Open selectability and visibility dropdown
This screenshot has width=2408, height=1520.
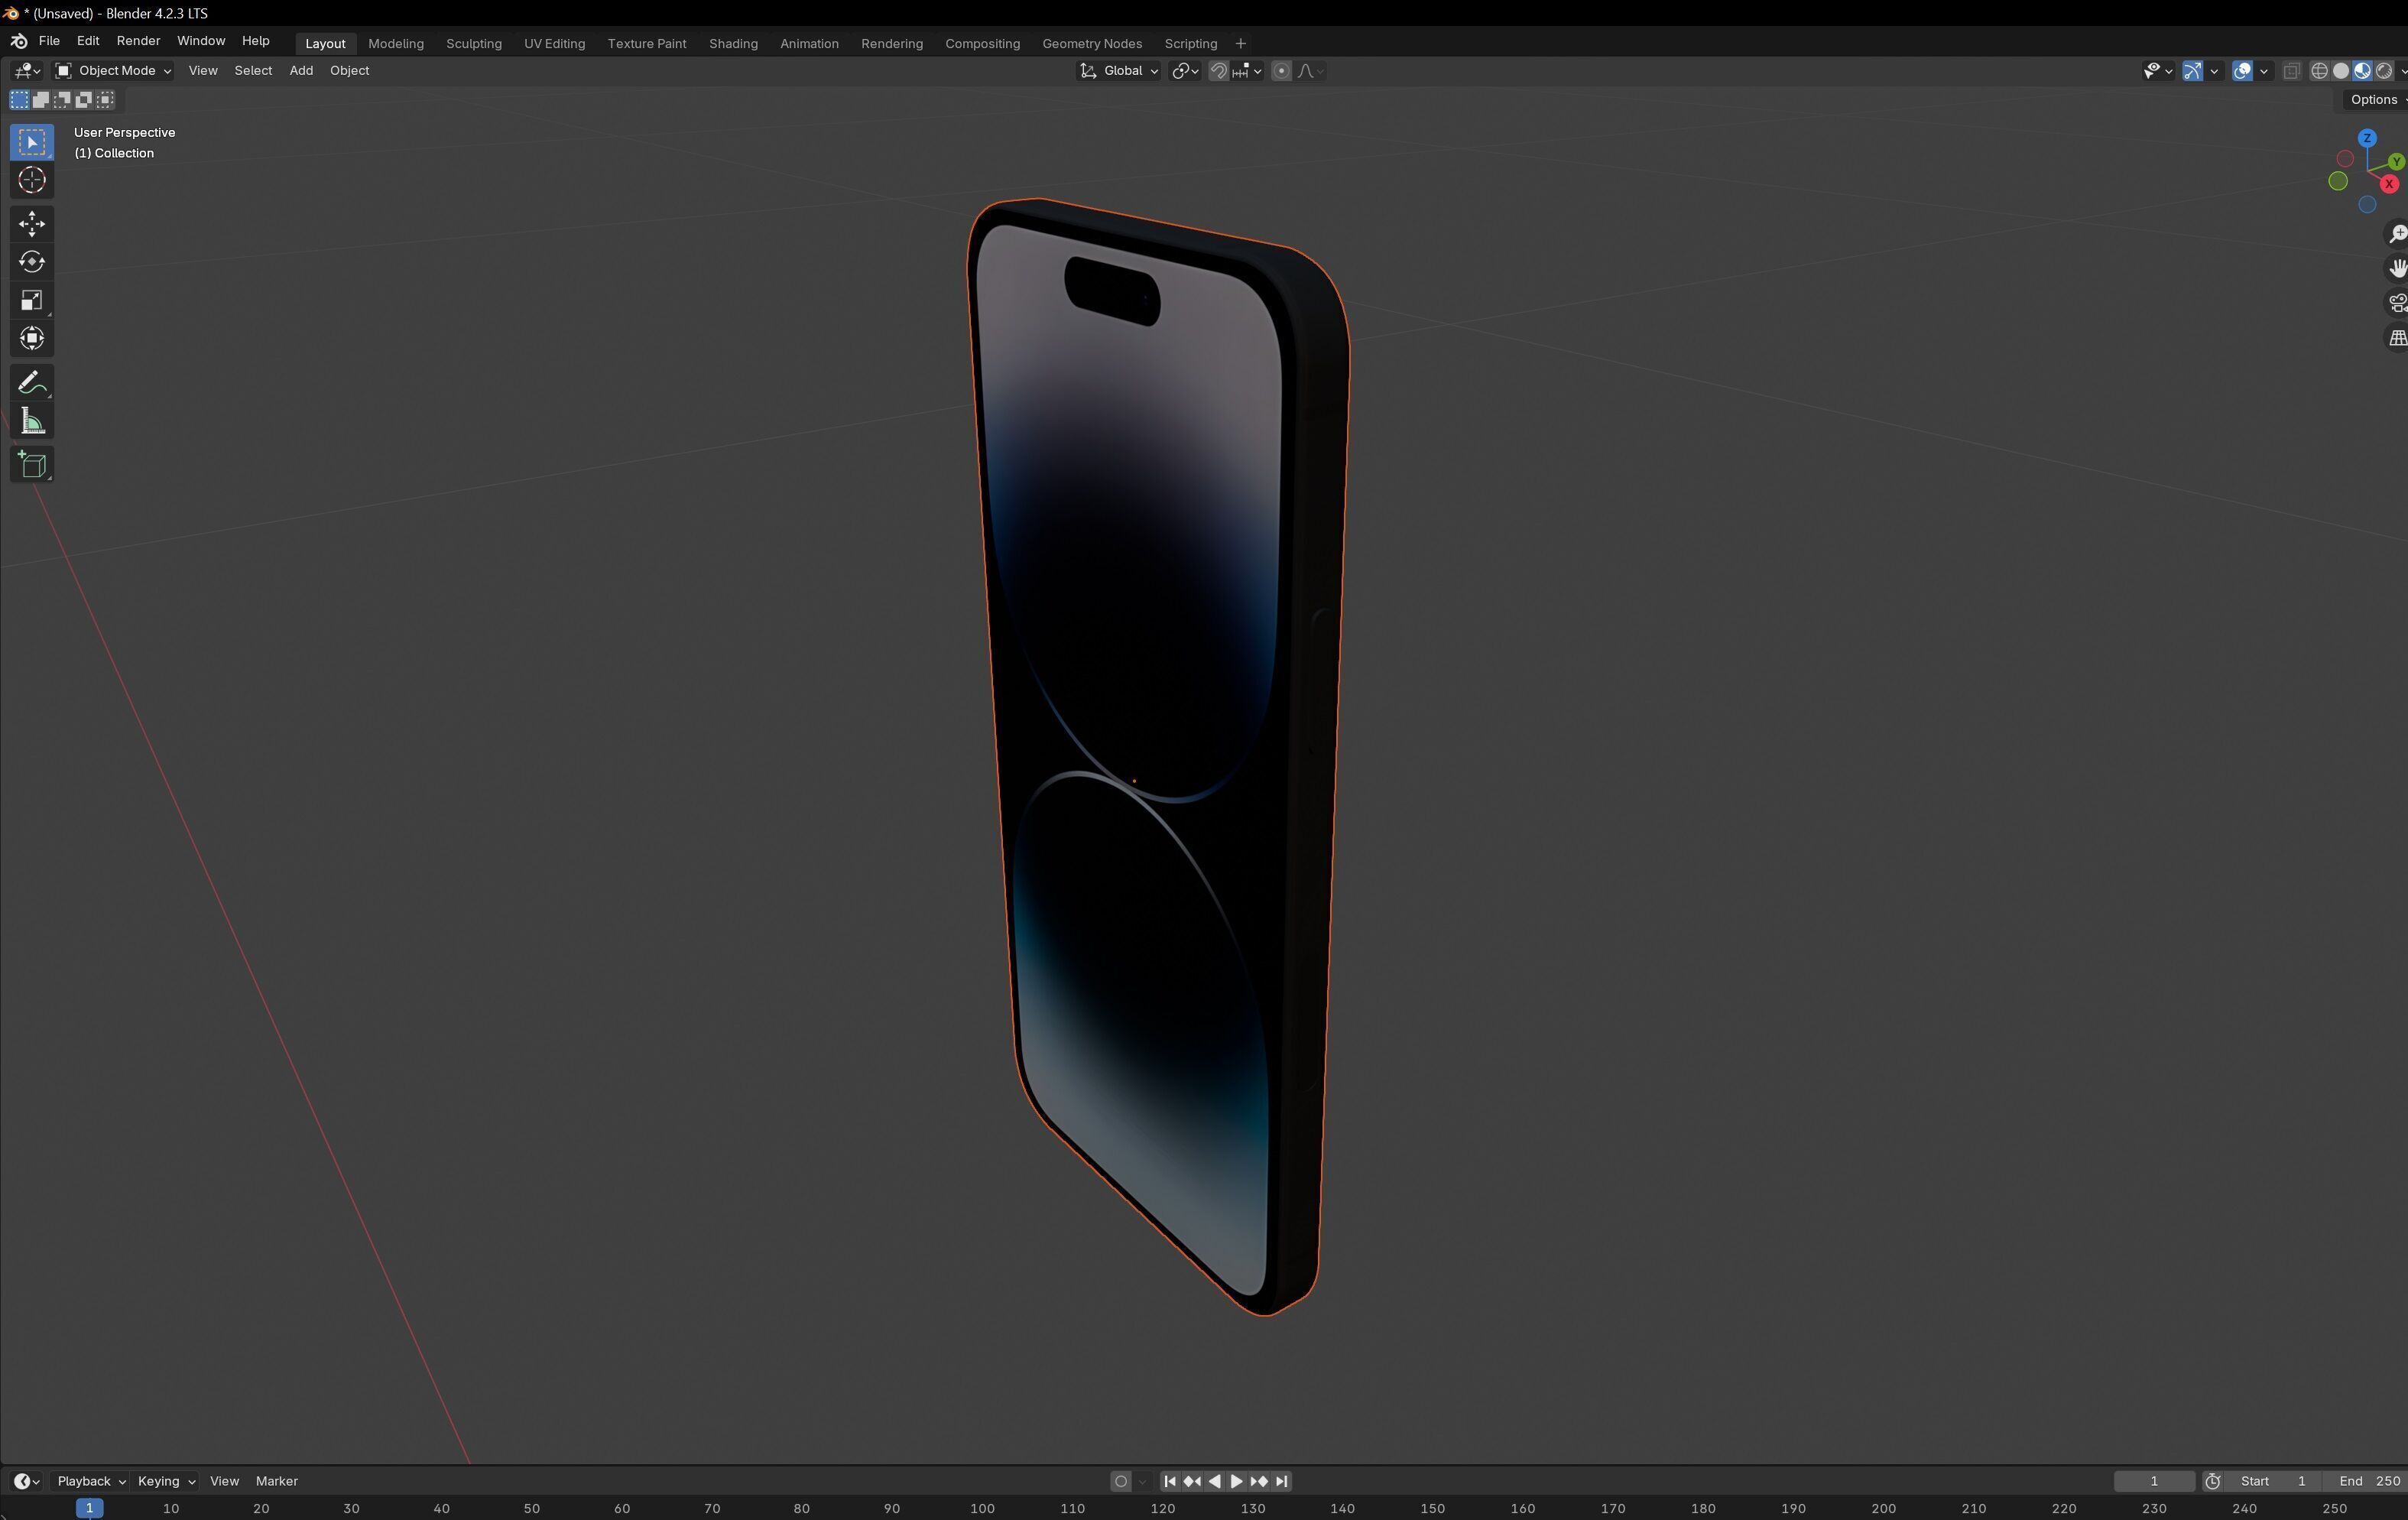2157,71
